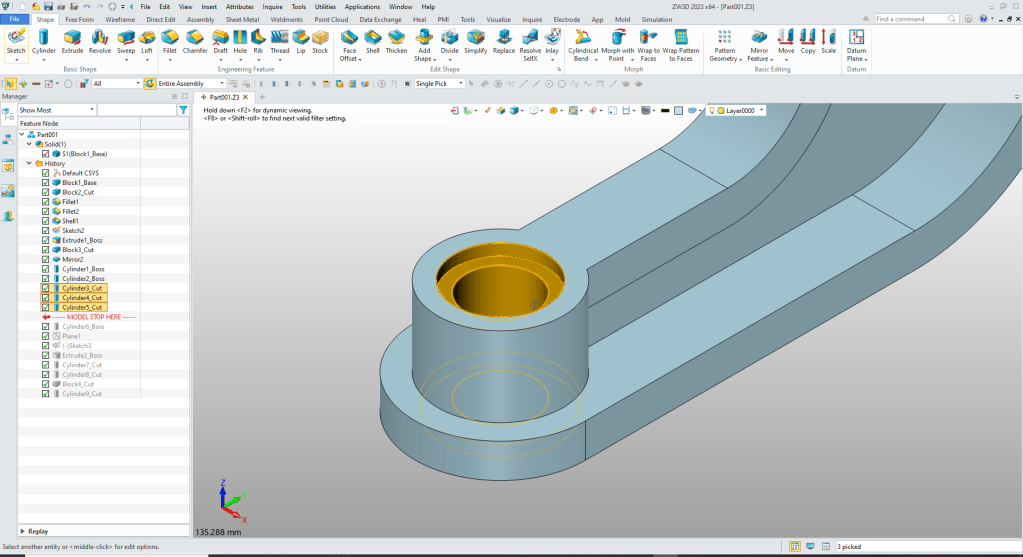This screenshot has width=1023, height=557.
Task: Click the black color swatch in view toolbar
Action: [x=665, y=111]
